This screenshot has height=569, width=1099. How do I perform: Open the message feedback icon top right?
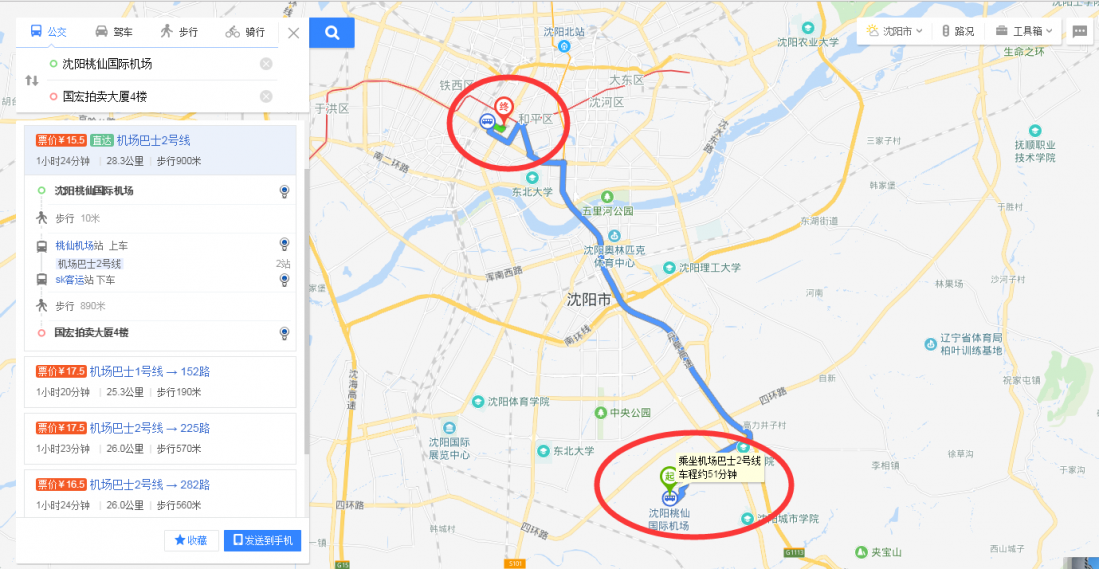tap(1080, 32)
